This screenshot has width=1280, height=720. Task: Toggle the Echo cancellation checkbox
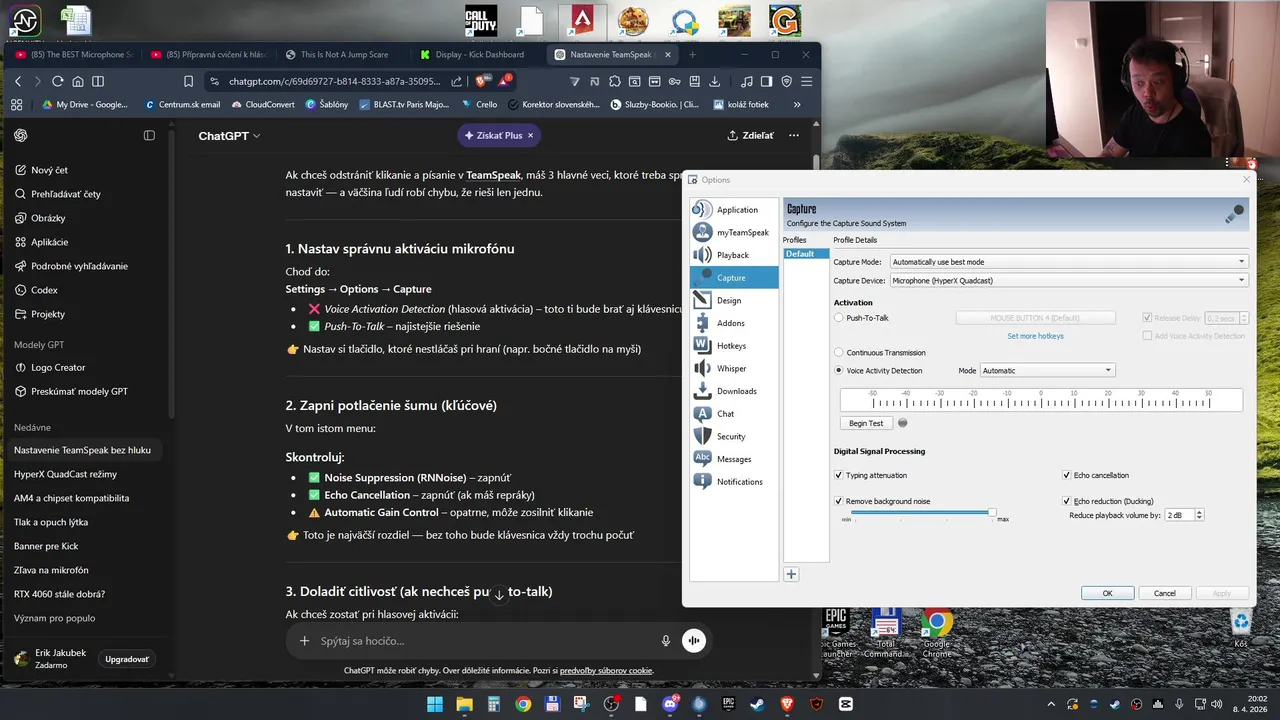coord(1066,476)
